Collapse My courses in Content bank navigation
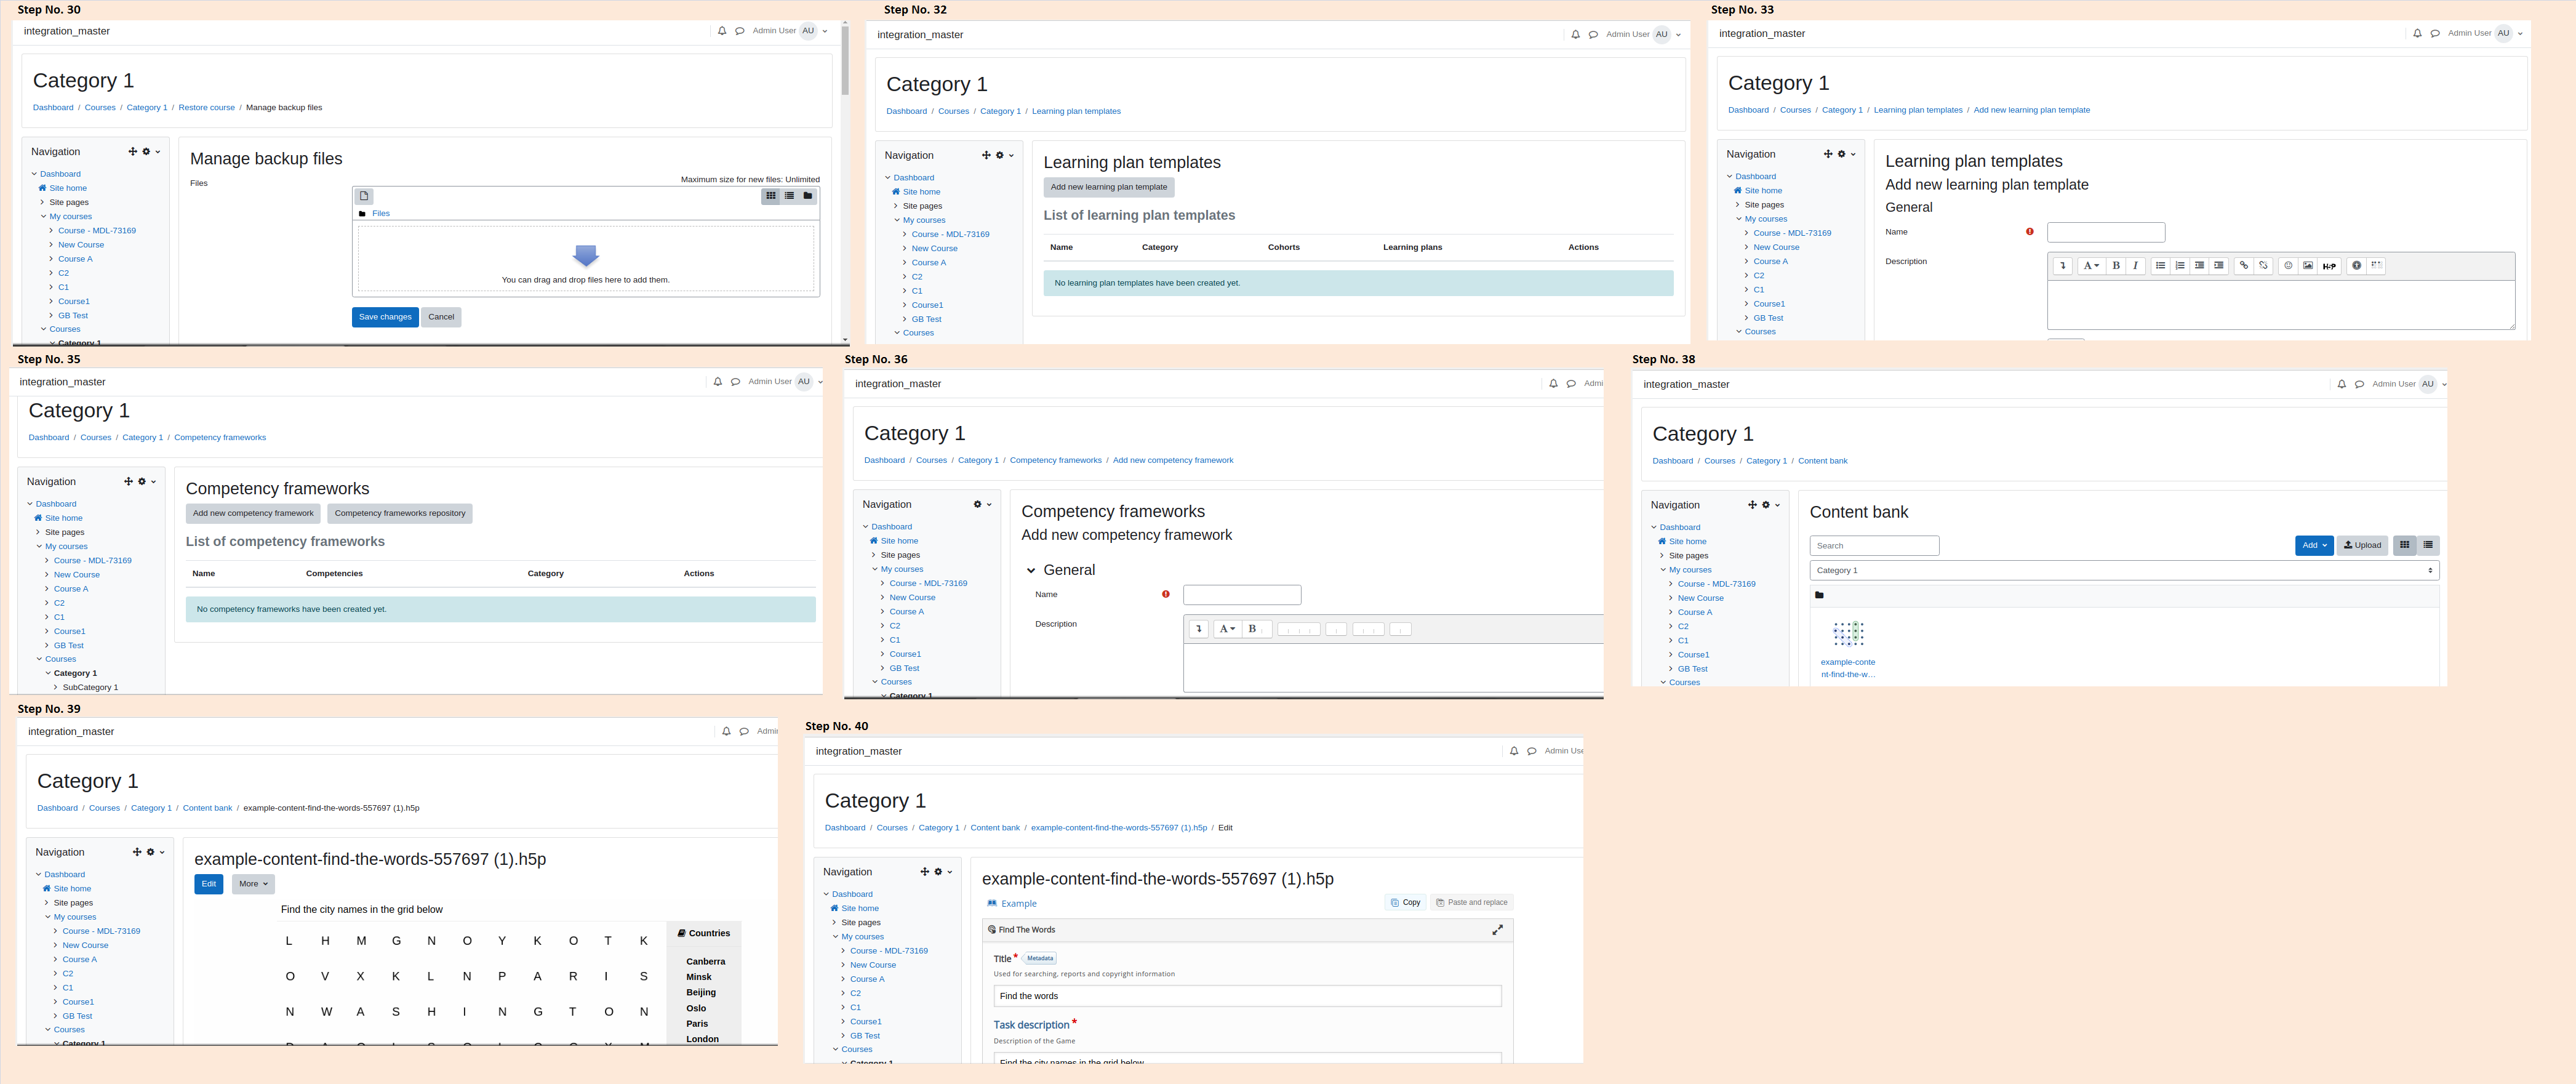The height and width of the screenshot is (1084, 2576). [x=1664, y=570]
